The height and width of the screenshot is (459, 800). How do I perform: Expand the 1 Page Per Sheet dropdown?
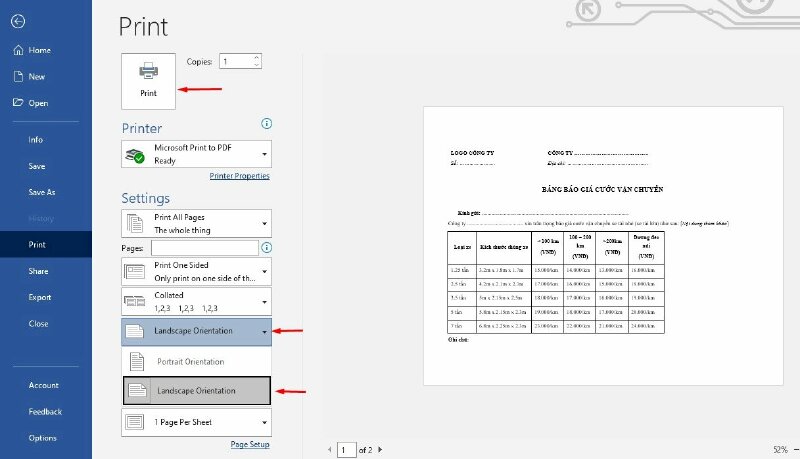[x=196, y=422]
